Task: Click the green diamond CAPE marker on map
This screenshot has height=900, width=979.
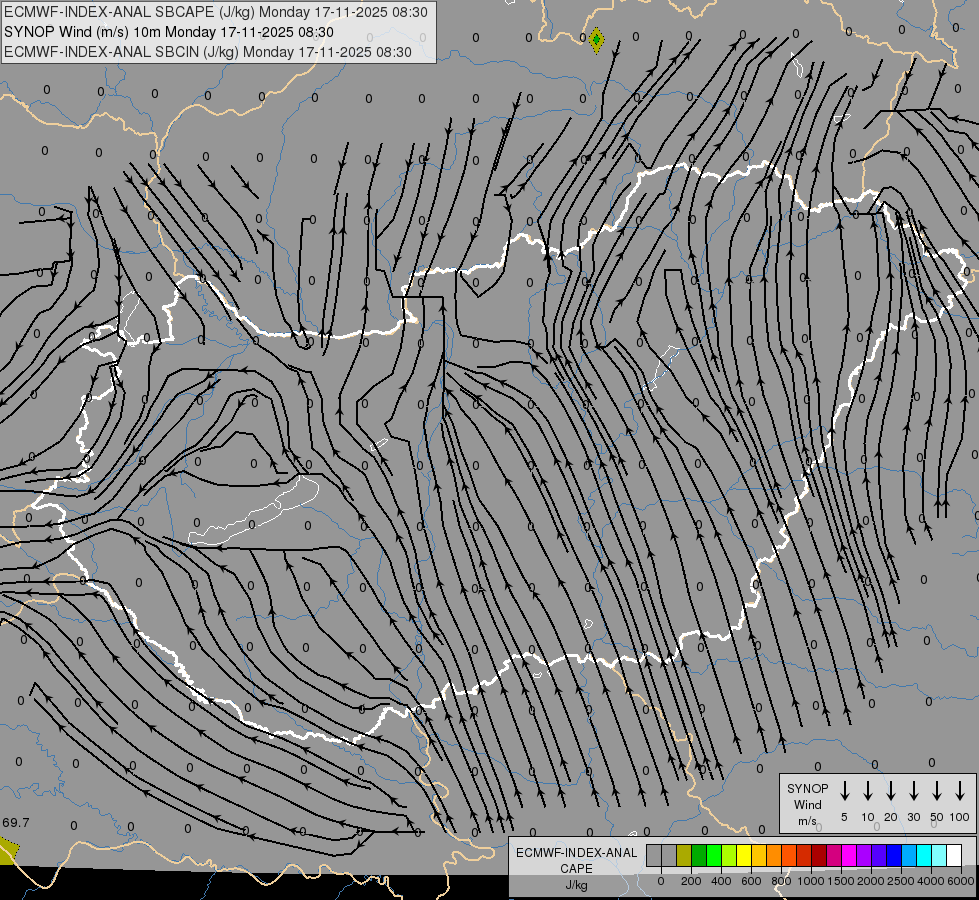Action: click(x=596, y=40)
